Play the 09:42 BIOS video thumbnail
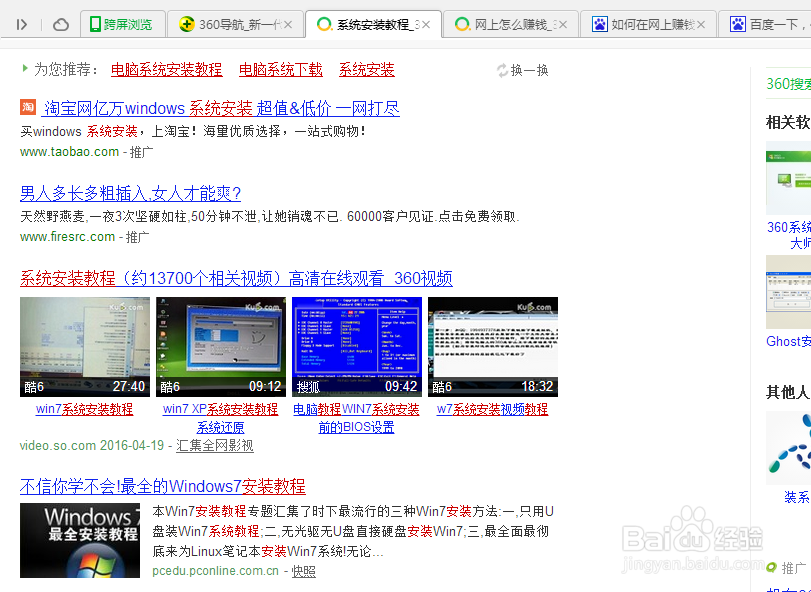Viewport: 811px width, 592px height. click(x=357, y=347)
